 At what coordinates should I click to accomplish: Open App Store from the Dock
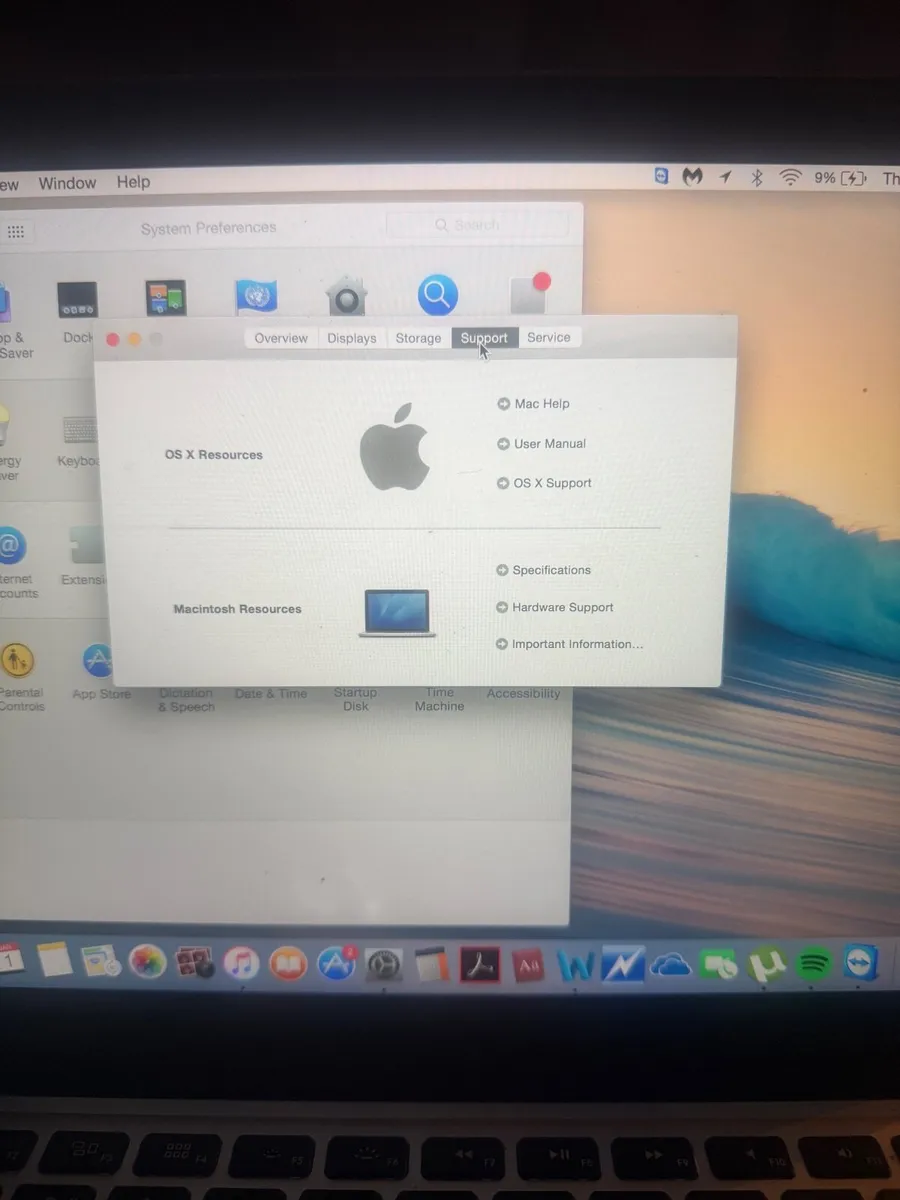pyautogui.click(x=337, y=964)
